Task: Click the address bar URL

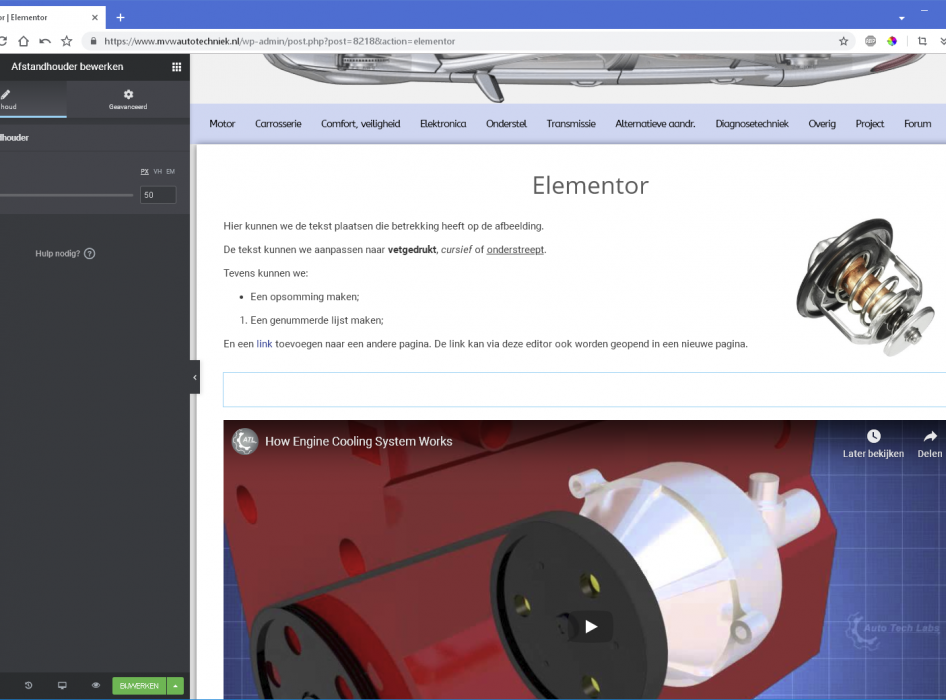Action: pos(279,41)
